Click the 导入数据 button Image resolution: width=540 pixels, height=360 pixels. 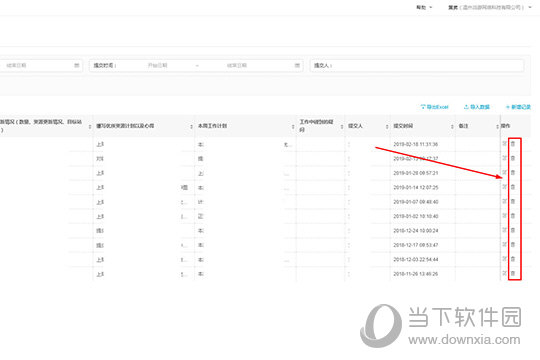pyautogui.click(x=477, y=107)
